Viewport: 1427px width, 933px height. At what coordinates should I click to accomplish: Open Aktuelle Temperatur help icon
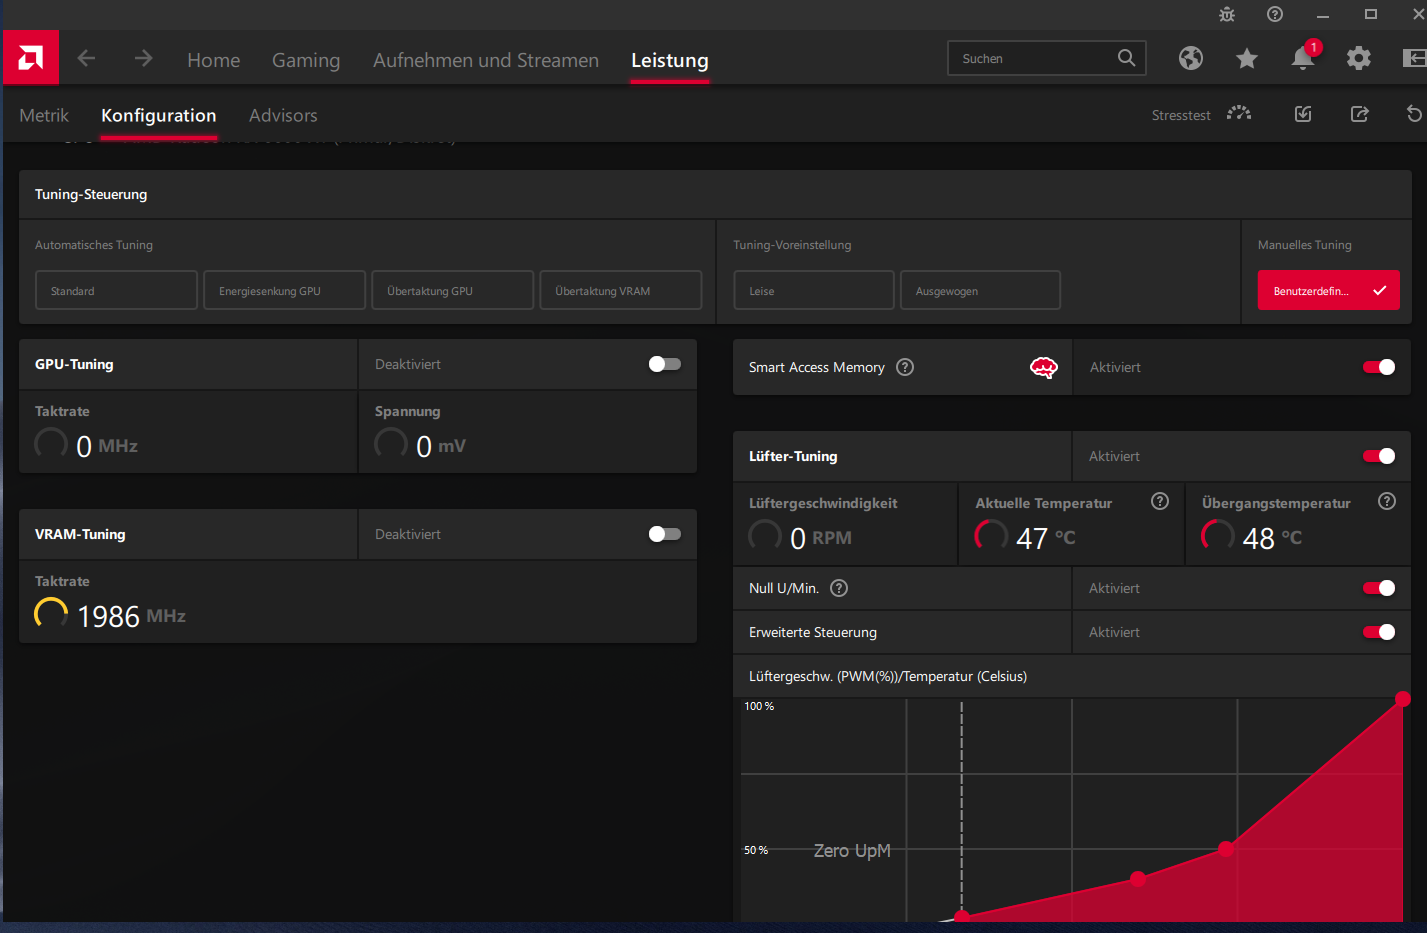tap(1160, 501)
